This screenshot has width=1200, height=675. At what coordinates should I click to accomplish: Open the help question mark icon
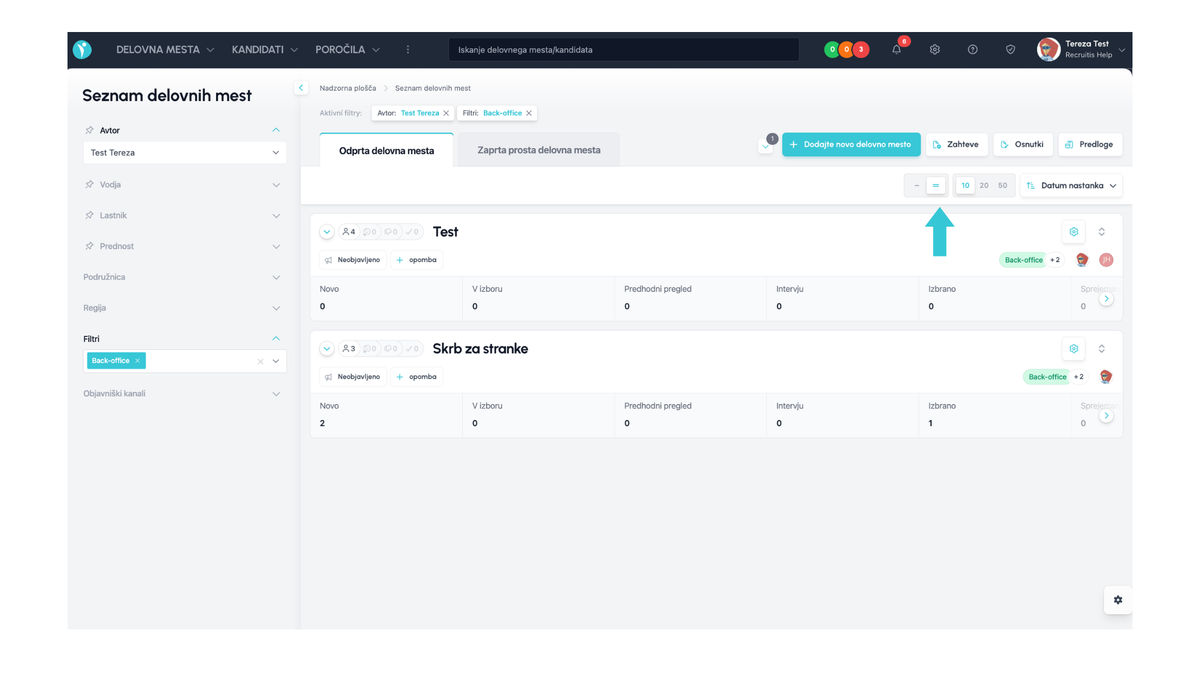972,50
